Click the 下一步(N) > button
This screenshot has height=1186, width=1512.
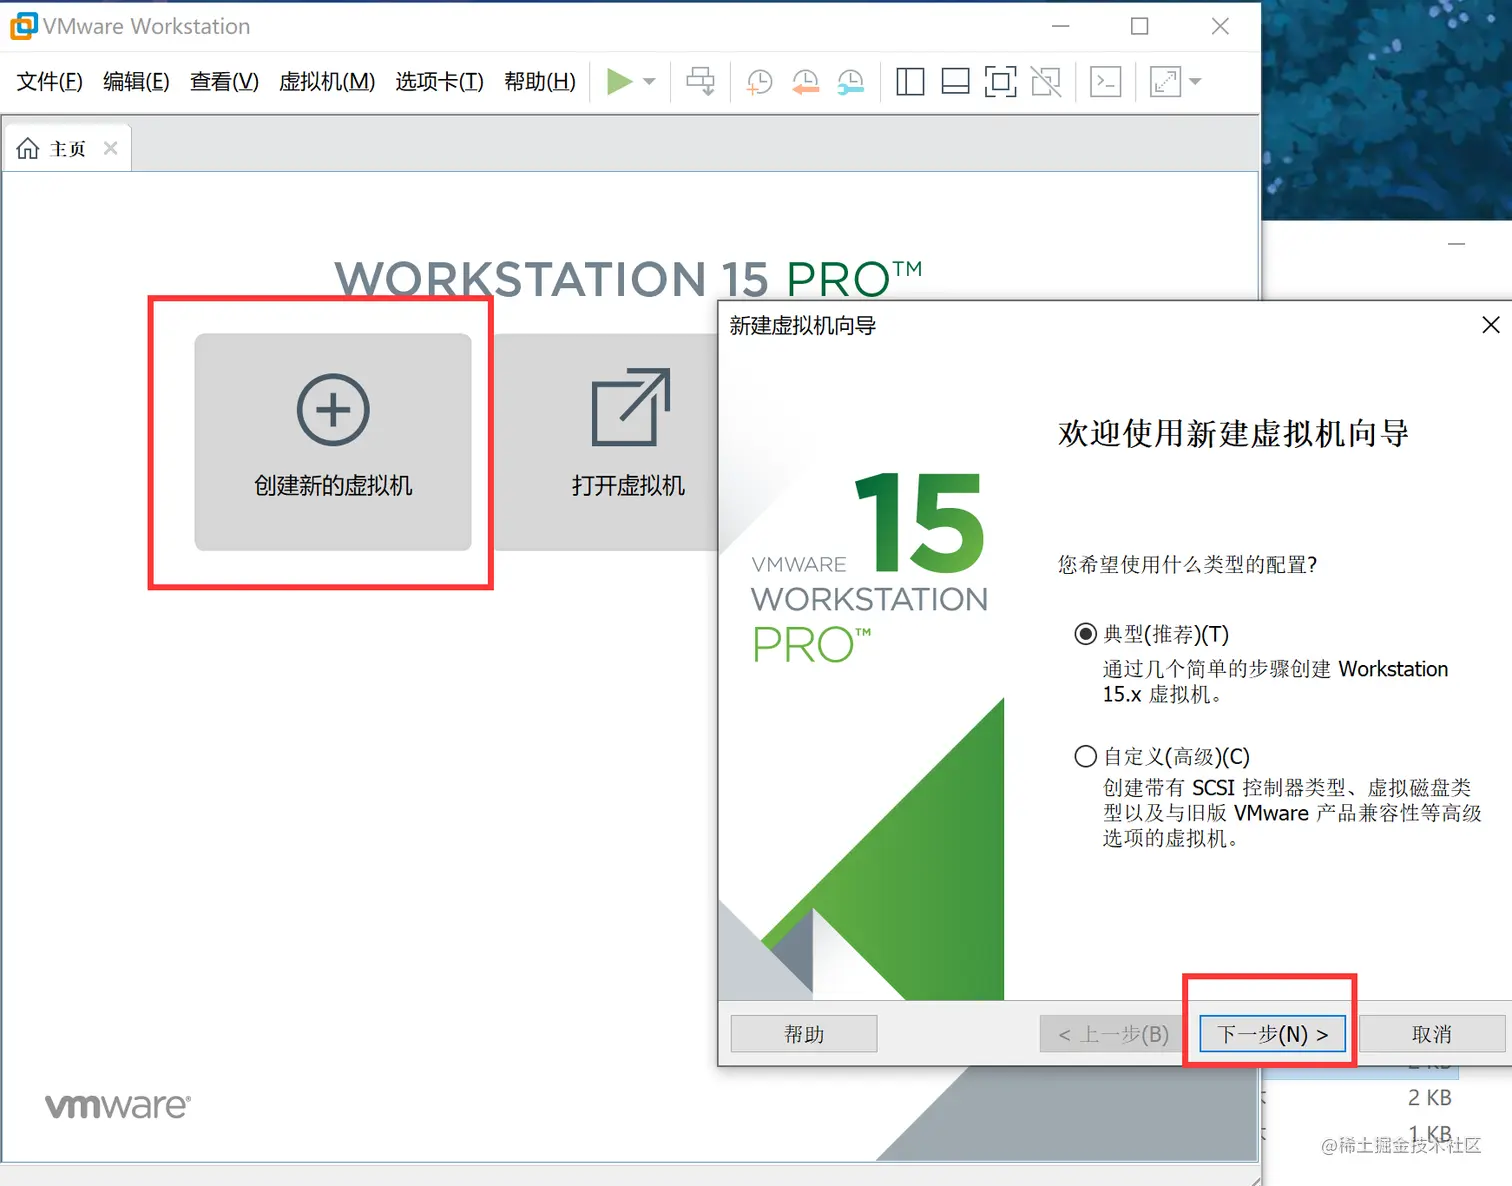click(1272, 1034)
